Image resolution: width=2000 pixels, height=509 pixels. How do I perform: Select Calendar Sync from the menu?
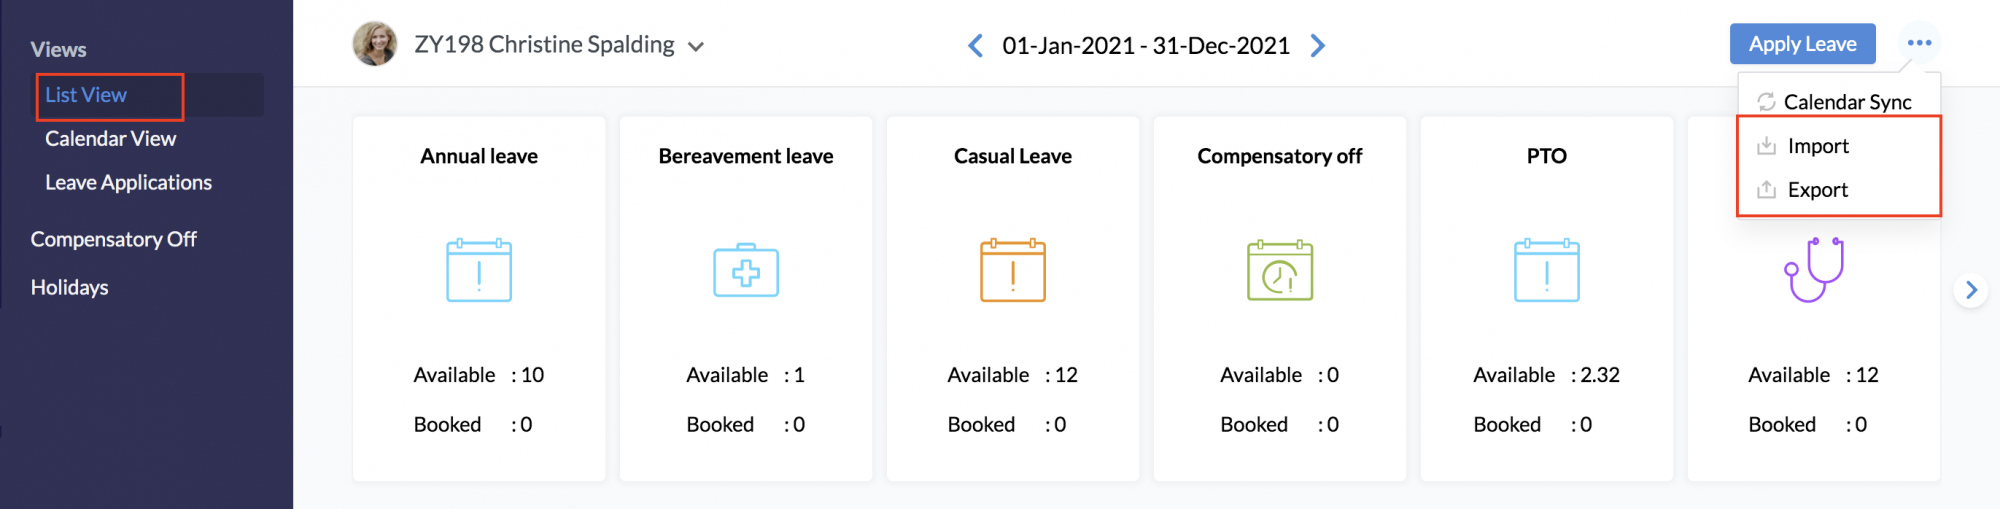pyautogui.click(x=1846, y=102)
